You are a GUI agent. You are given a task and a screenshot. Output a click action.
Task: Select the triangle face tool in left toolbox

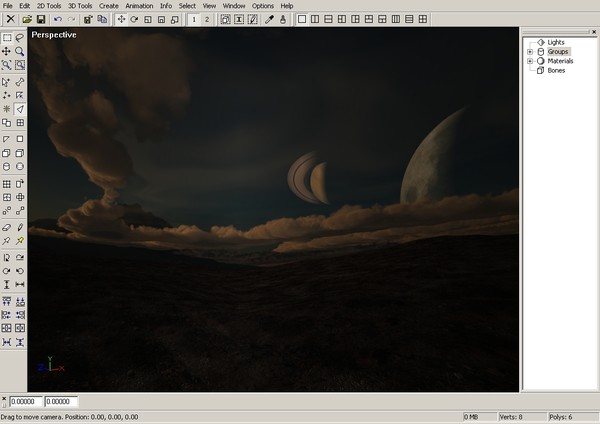click(x=20, y=109)
